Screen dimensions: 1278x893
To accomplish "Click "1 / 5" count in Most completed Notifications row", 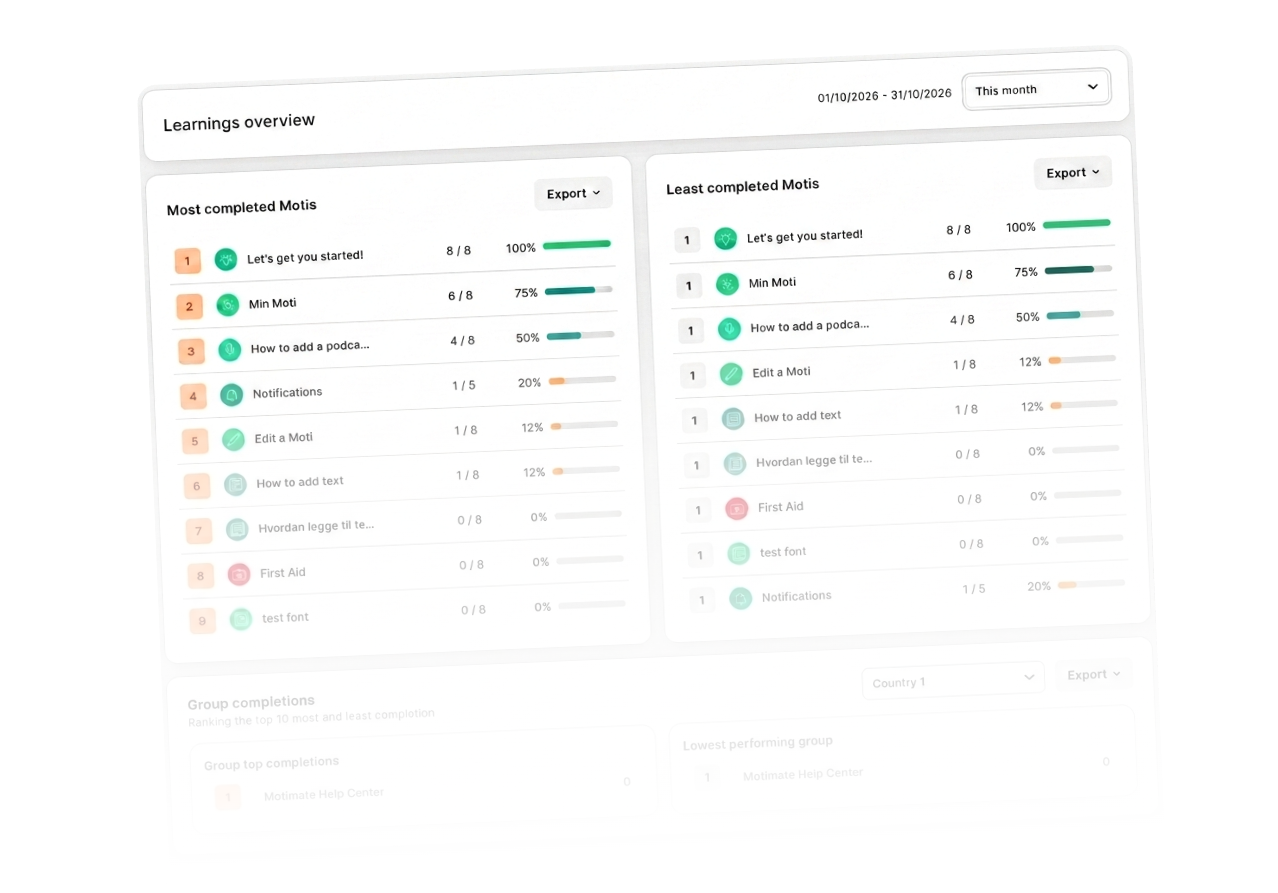I will point(463,386).
